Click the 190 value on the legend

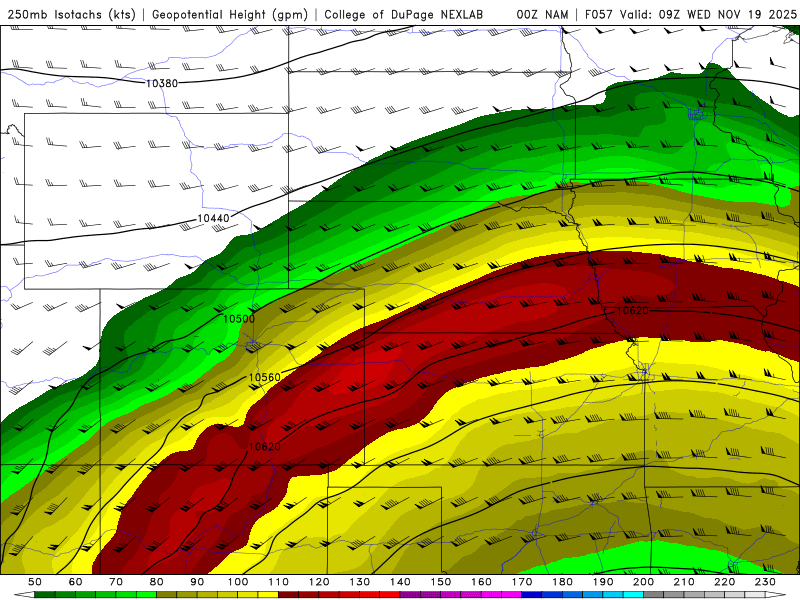(603, 582)
